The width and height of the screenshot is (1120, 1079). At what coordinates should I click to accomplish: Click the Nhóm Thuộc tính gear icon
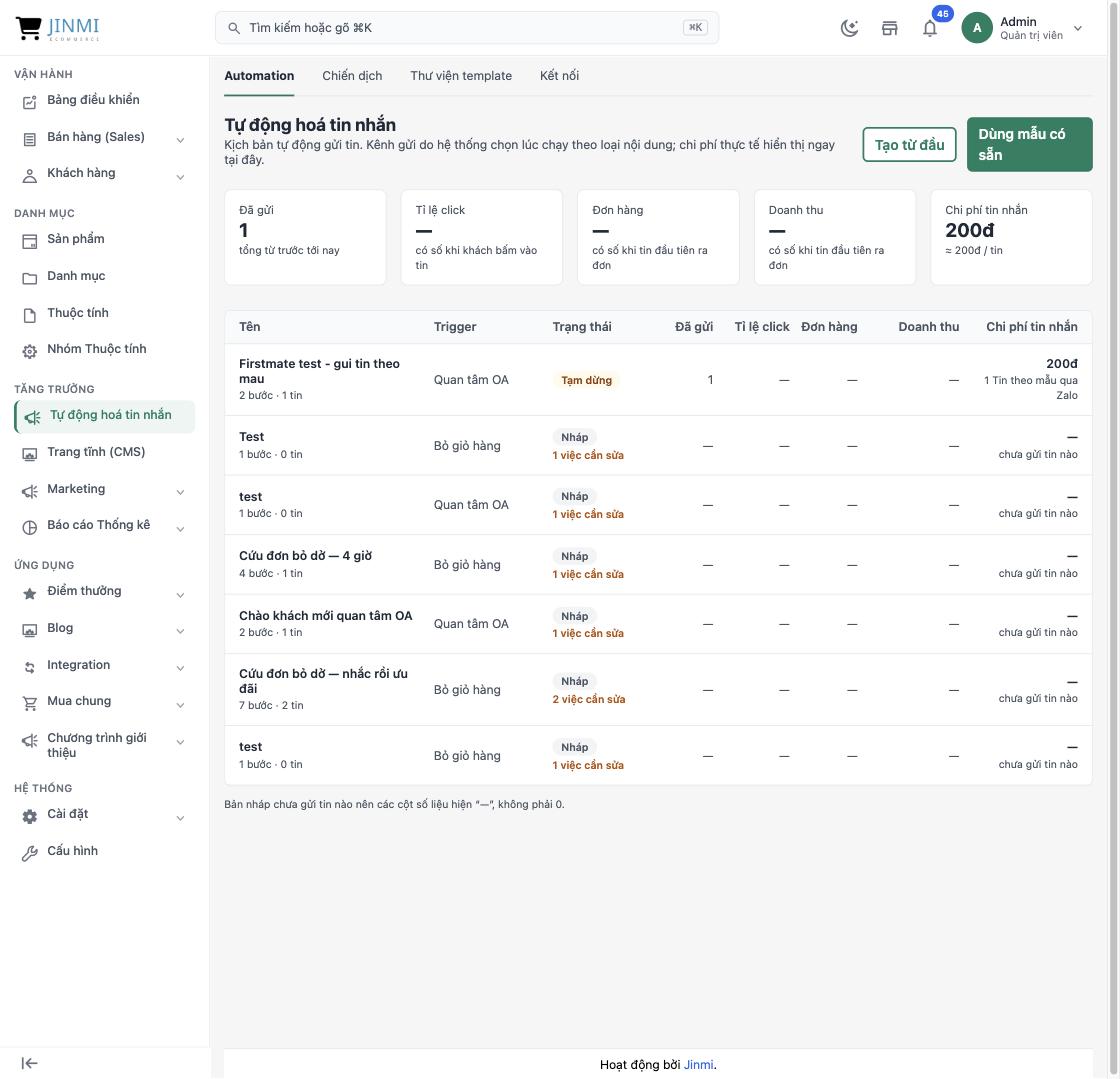click(x=29, y=351)
